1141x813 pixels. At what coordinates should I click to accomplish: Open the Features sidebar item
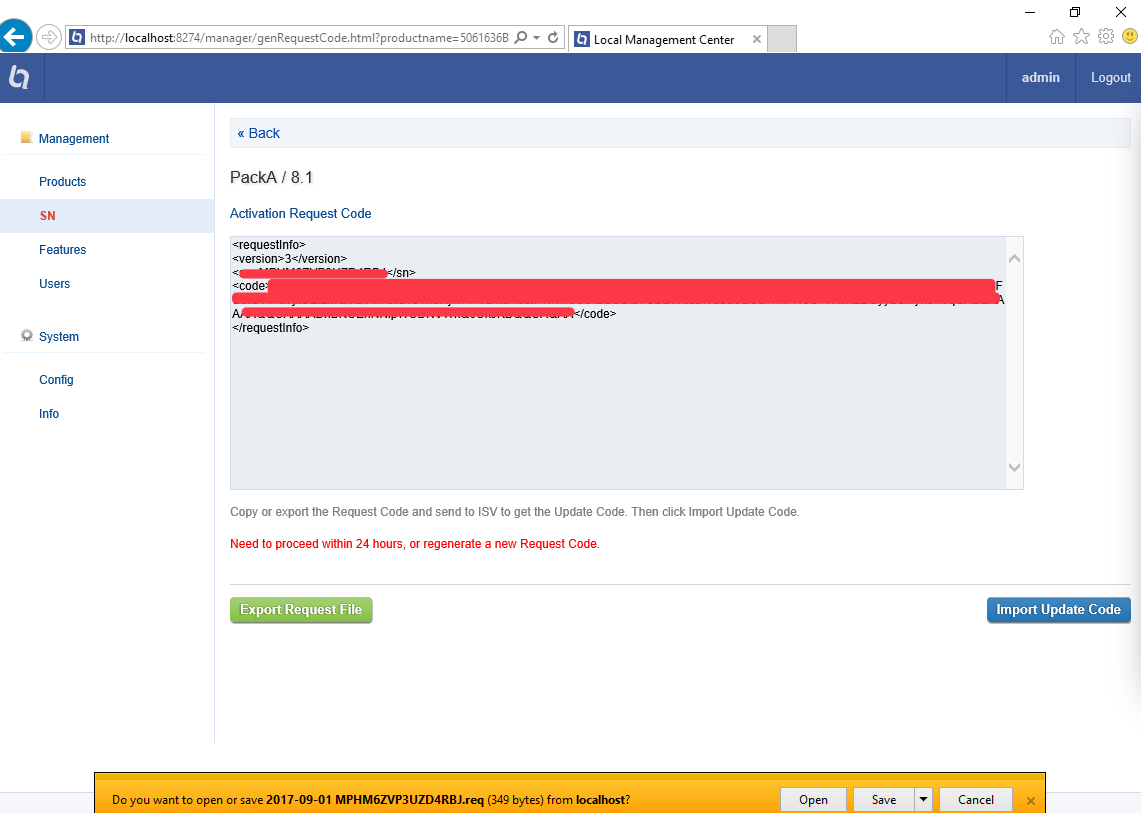click(62, 250)
